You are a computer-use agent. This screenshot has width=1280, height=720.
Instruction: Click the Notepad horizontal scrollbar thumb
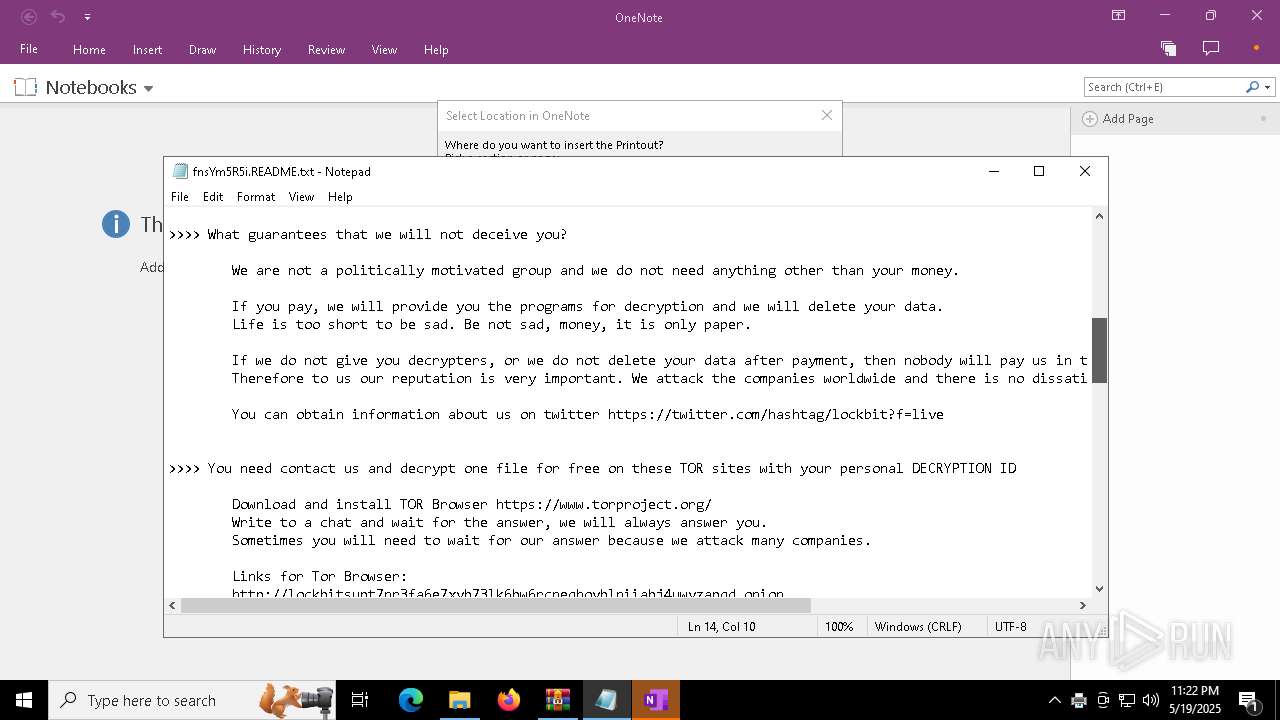[x=496, y=605]
